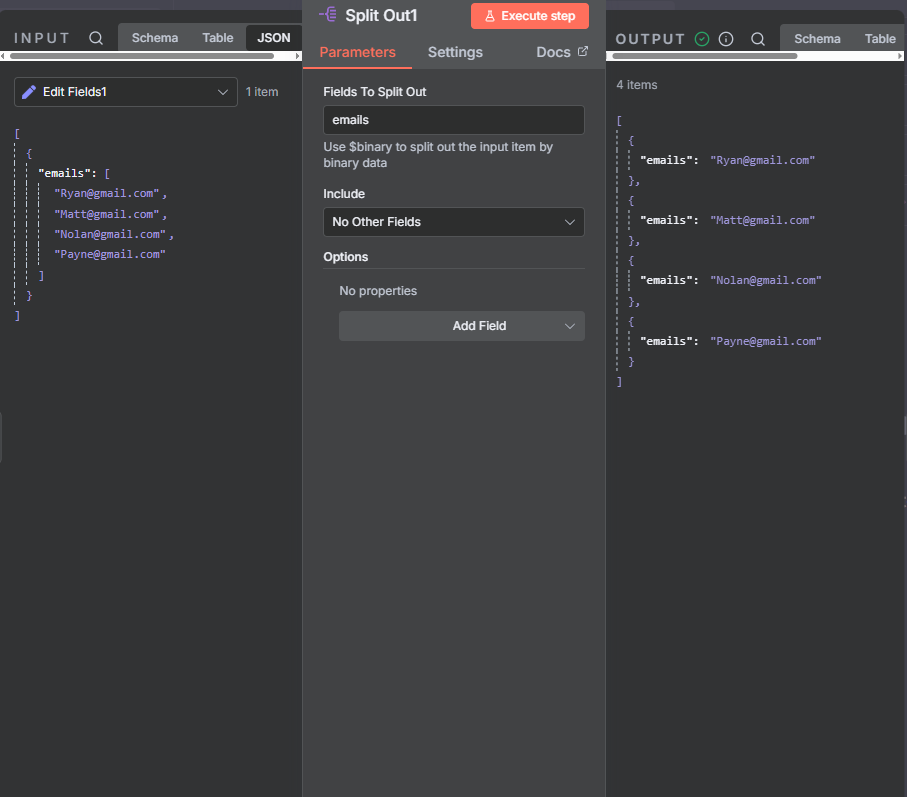
Task: Click the pencil icon beside Edit Fields1
Action: 28,92
